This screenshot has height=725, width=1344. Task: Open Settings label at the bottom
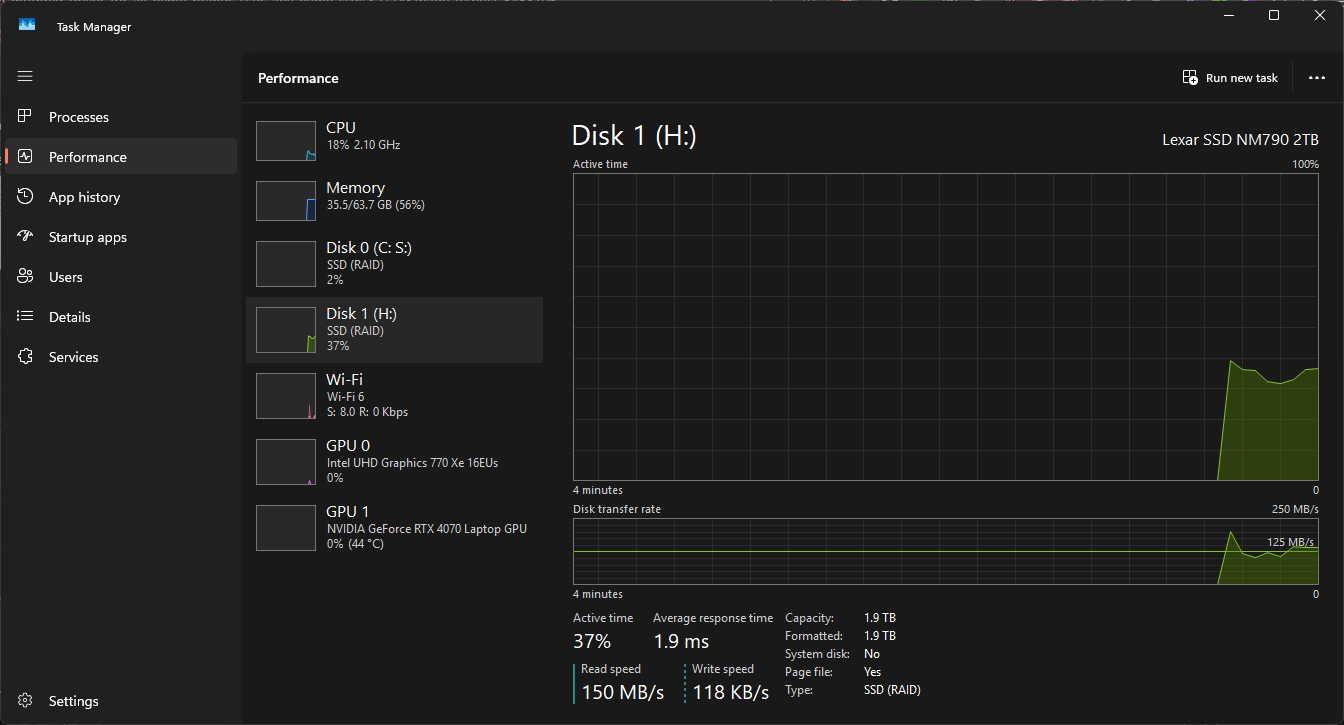[74, 701]
